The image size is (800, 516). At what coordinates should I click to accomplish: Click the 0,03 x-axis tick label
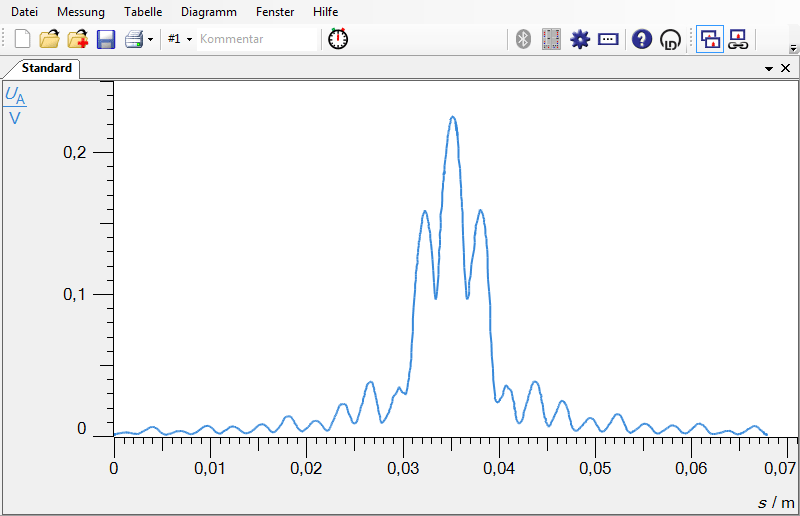tap(403, 468)
